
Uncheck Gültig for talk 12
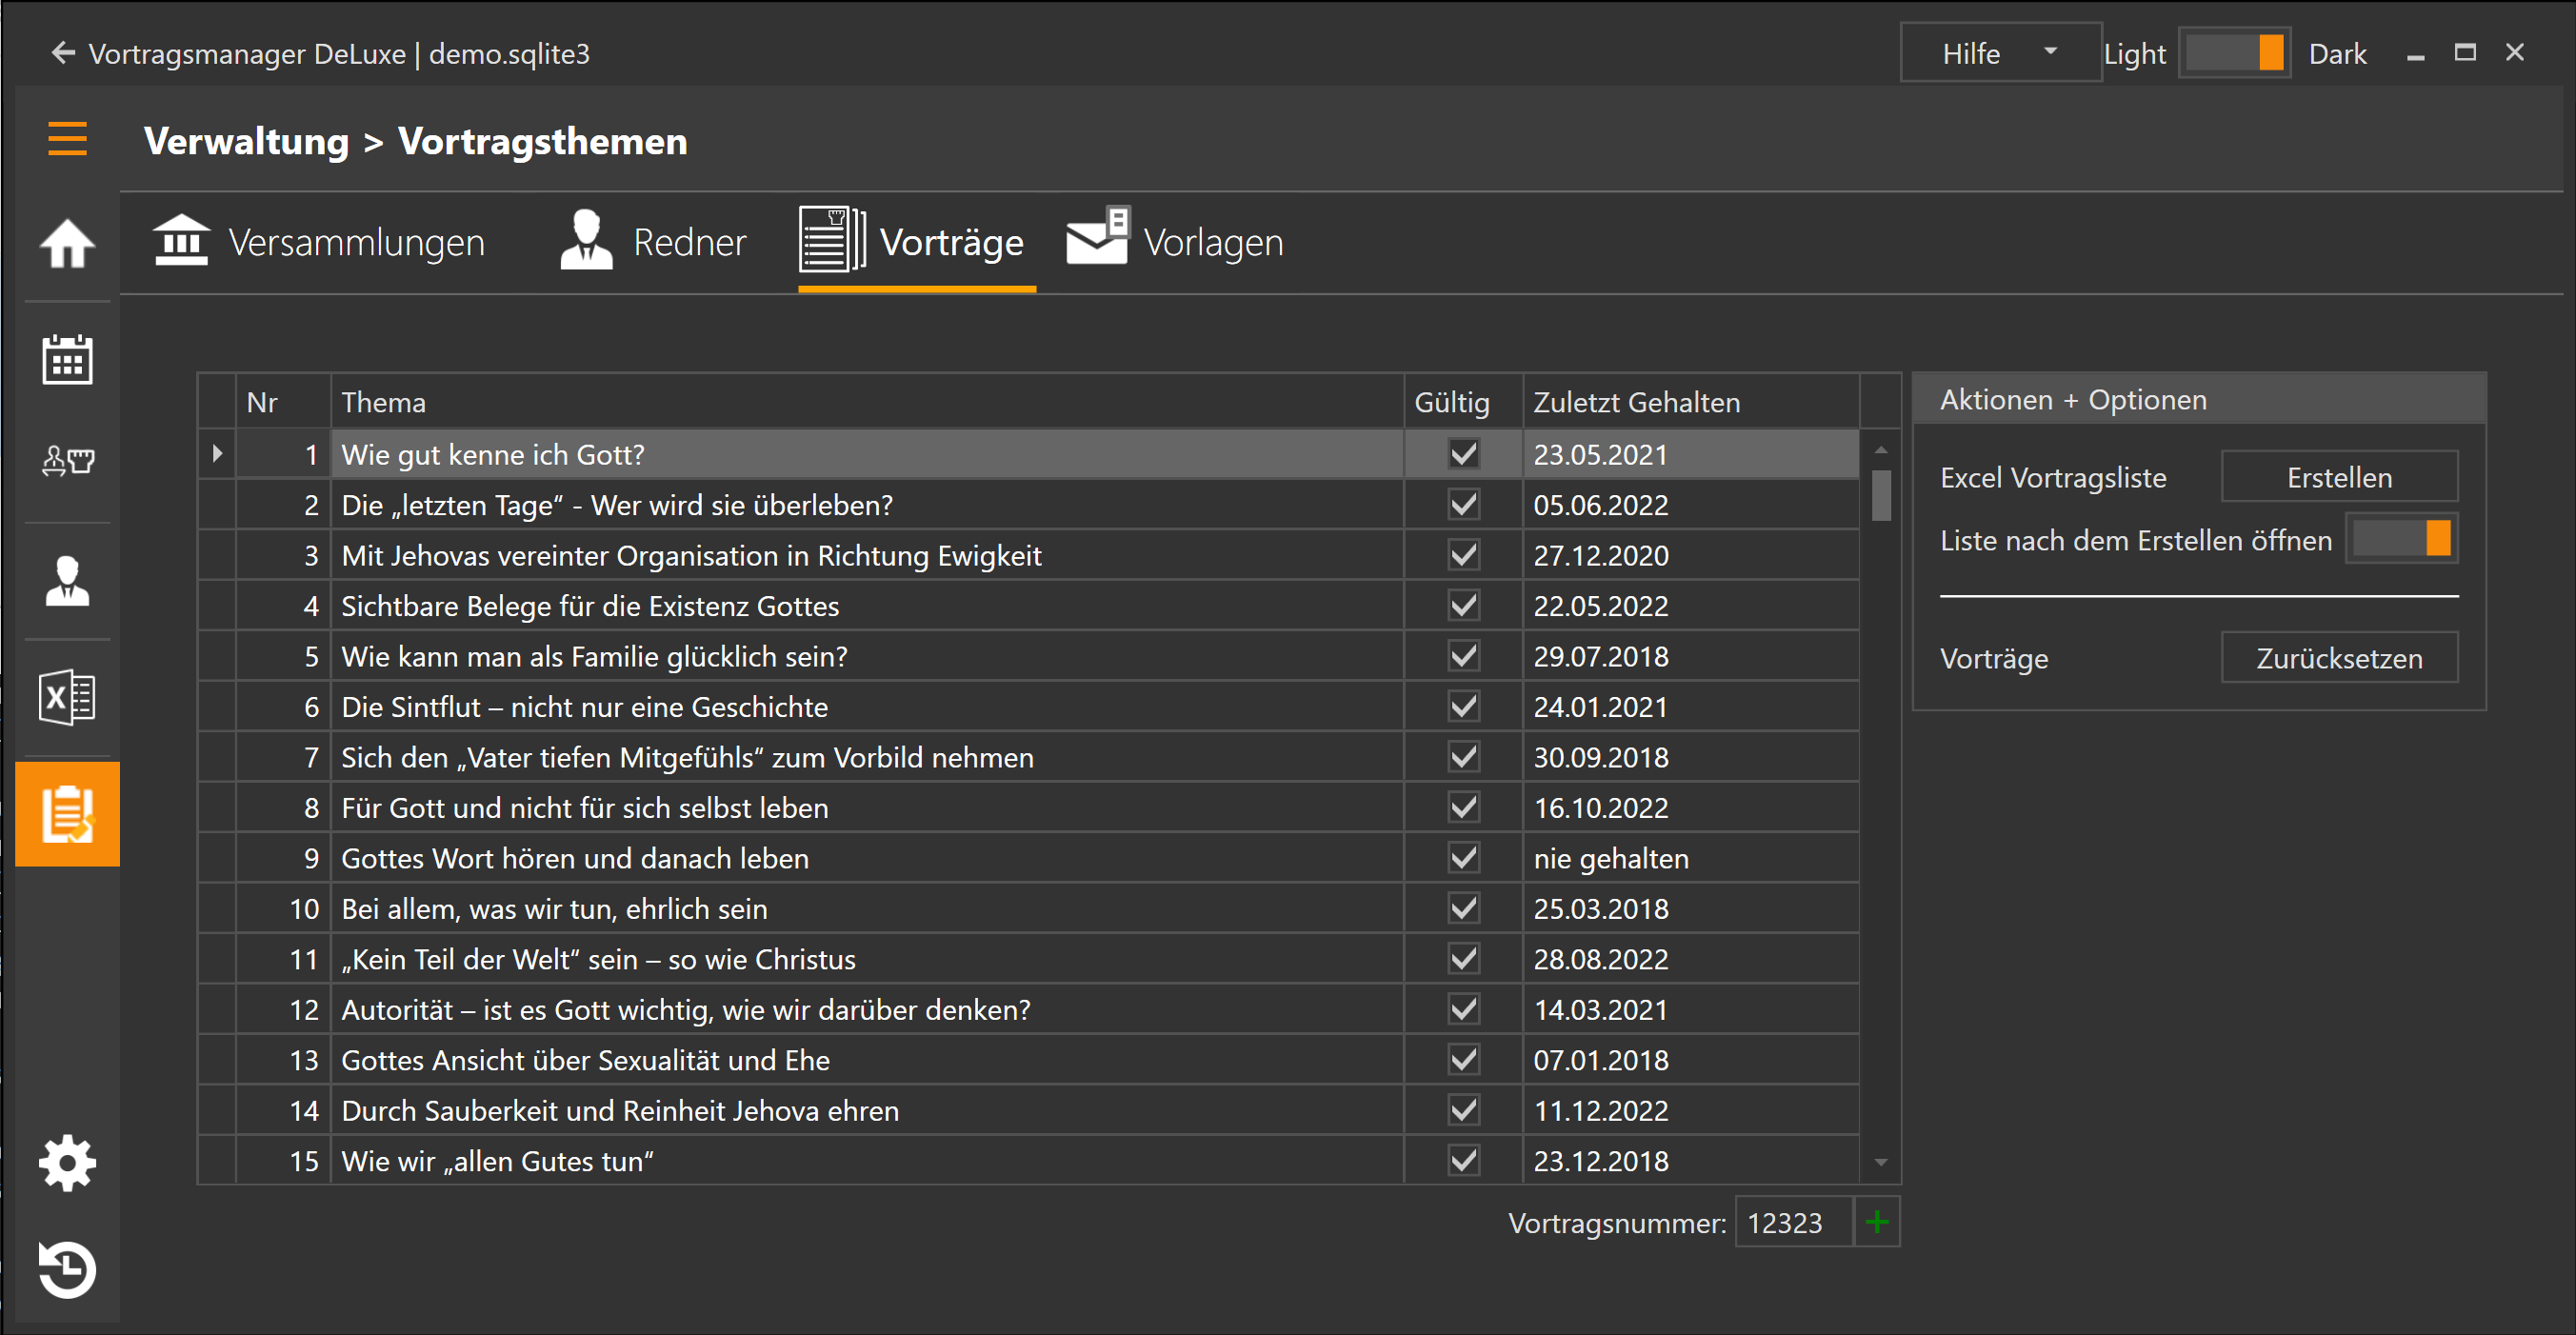click(1463, 1008)
